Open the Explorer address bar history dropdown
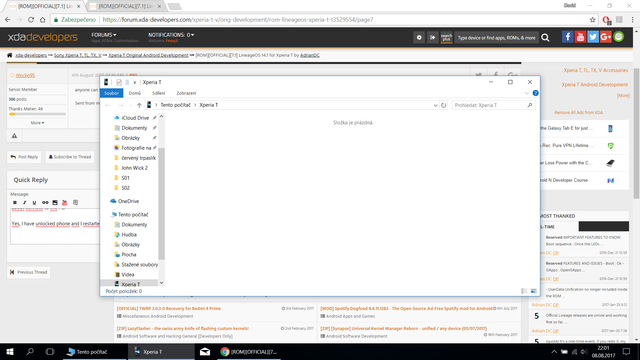The image size is (640, 360). tap(435, 105)
